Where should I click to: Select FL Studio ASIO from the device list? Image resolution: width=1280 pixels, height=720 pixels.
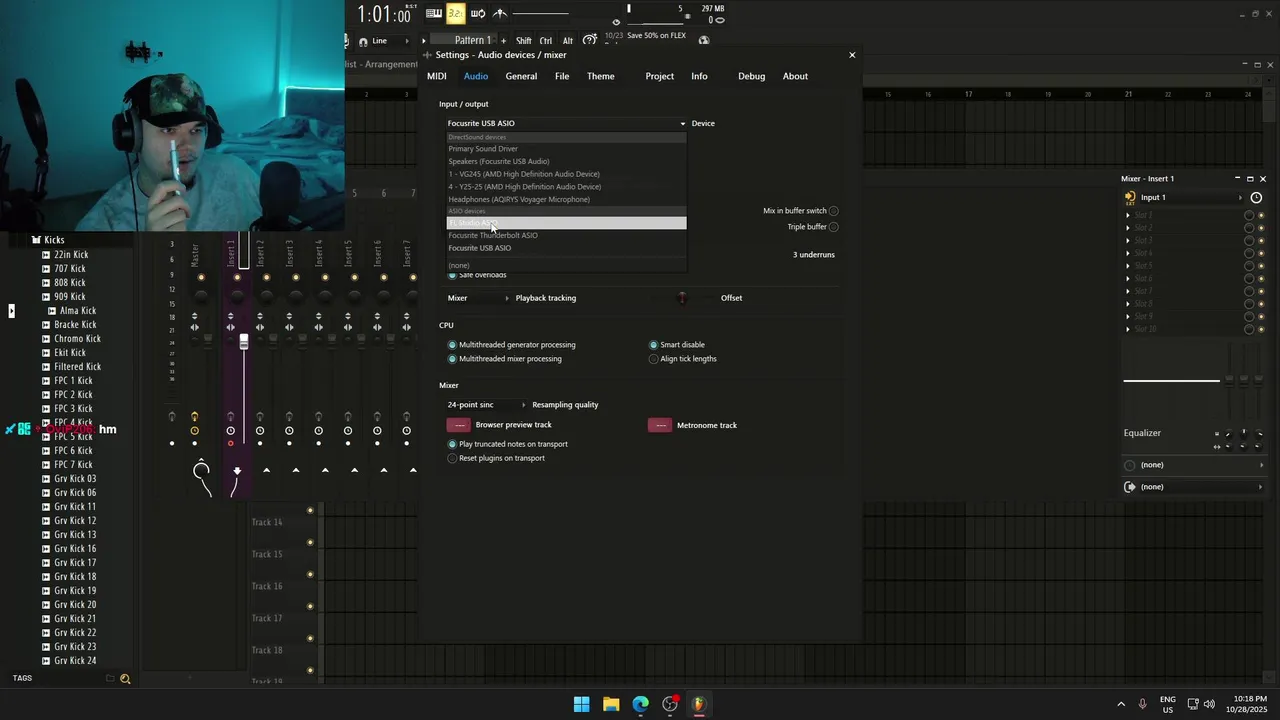566,223
